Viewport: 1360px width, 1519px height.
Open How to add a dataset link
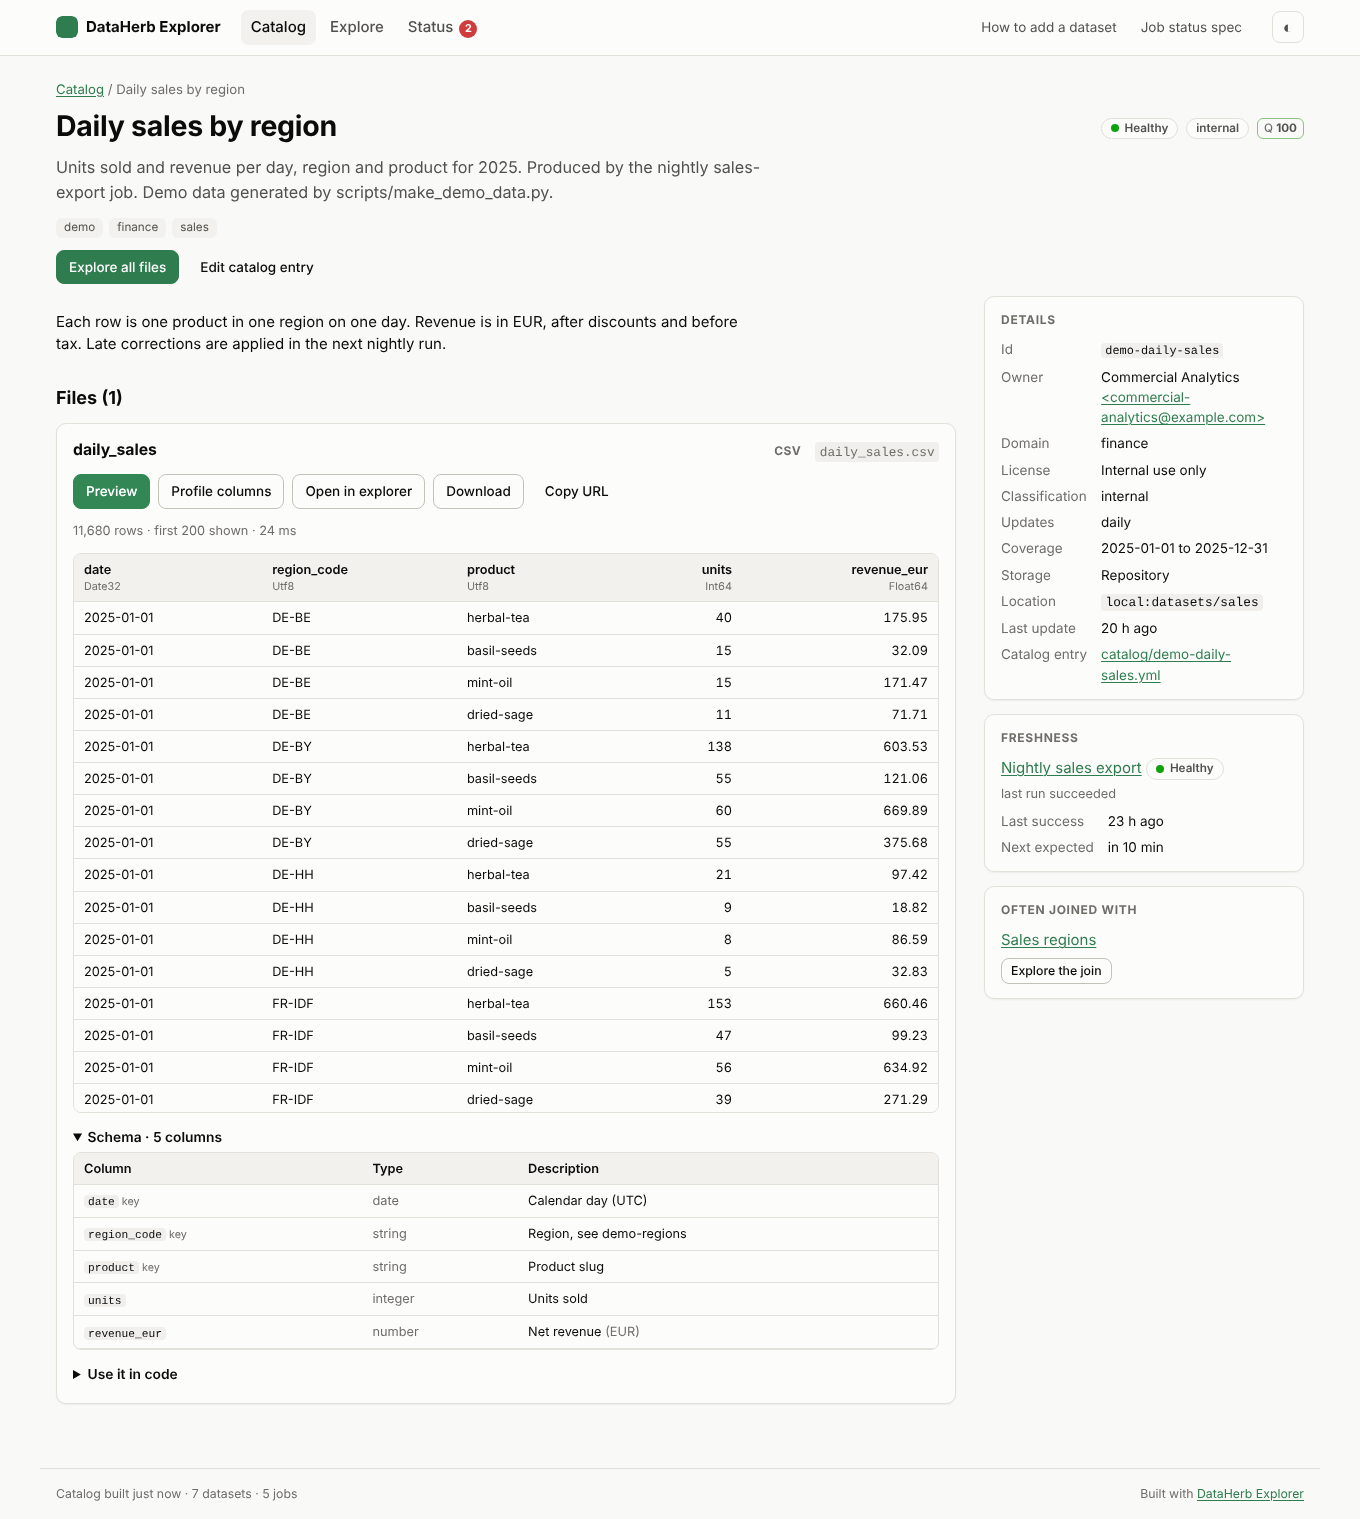point(1049,27)
